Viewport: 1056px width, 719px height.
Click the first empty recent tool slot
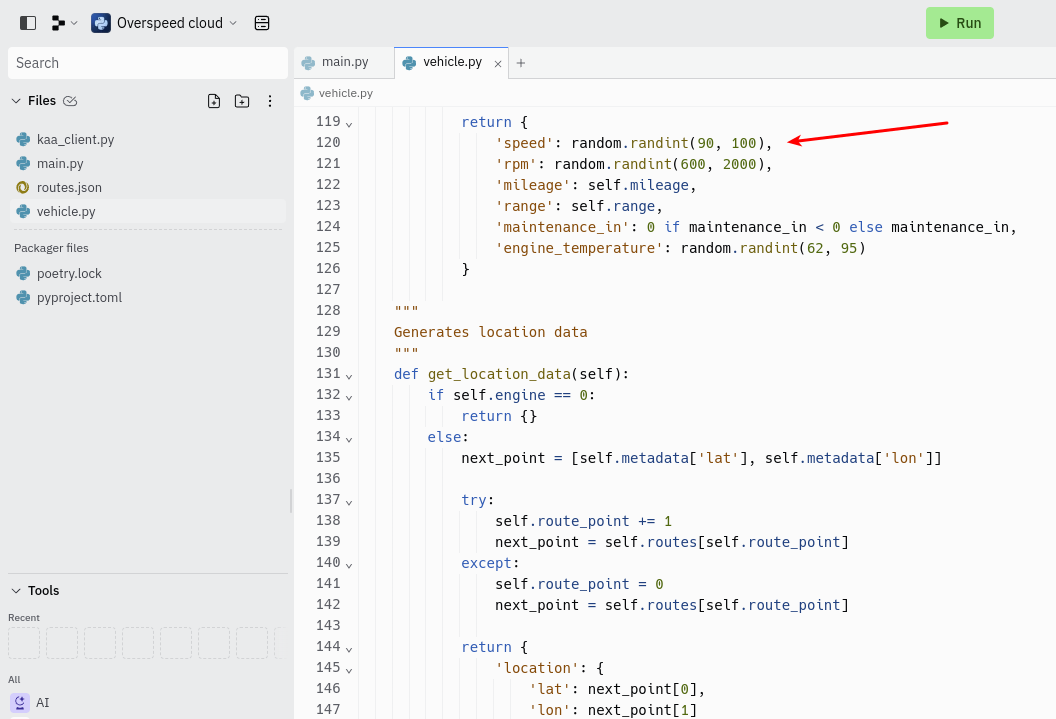click(24, 643)
